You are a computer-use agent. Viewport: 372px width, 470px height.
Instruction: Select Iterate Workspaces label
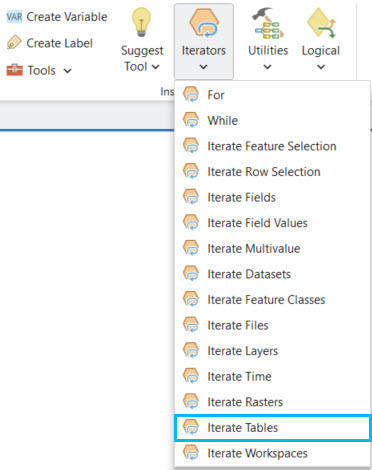click(257, 453)
